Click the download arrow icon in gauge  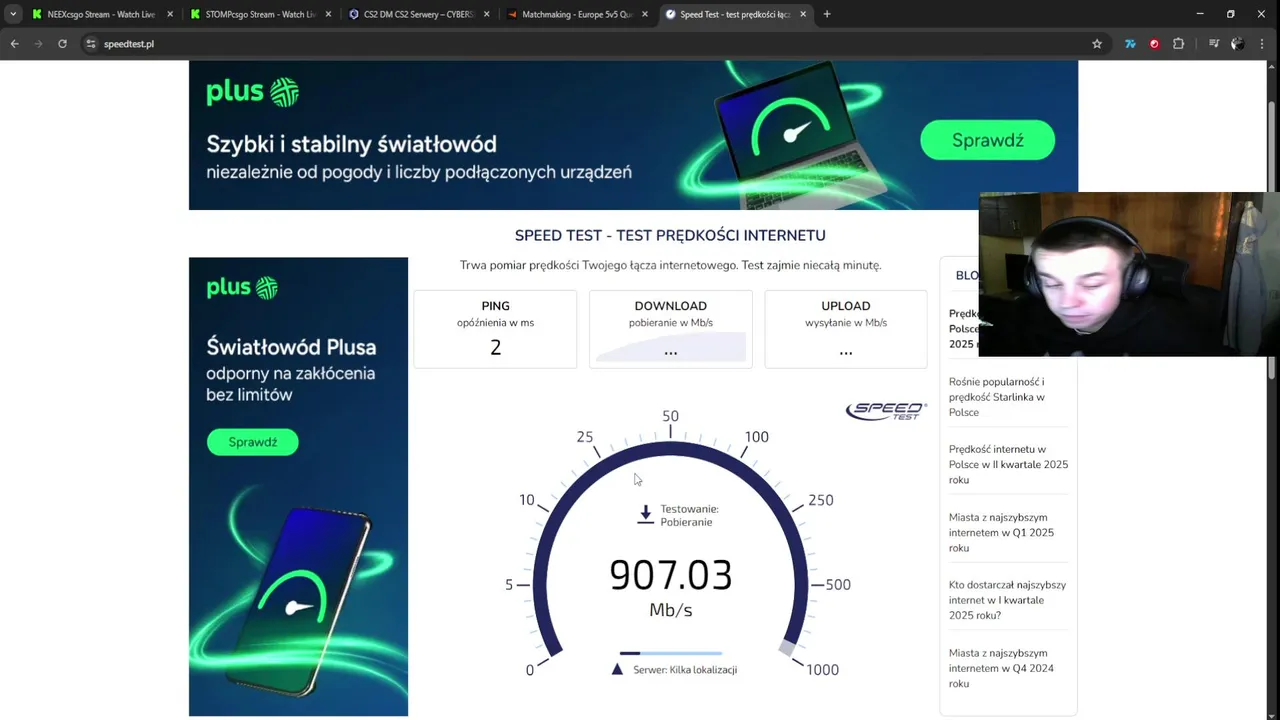645,515
